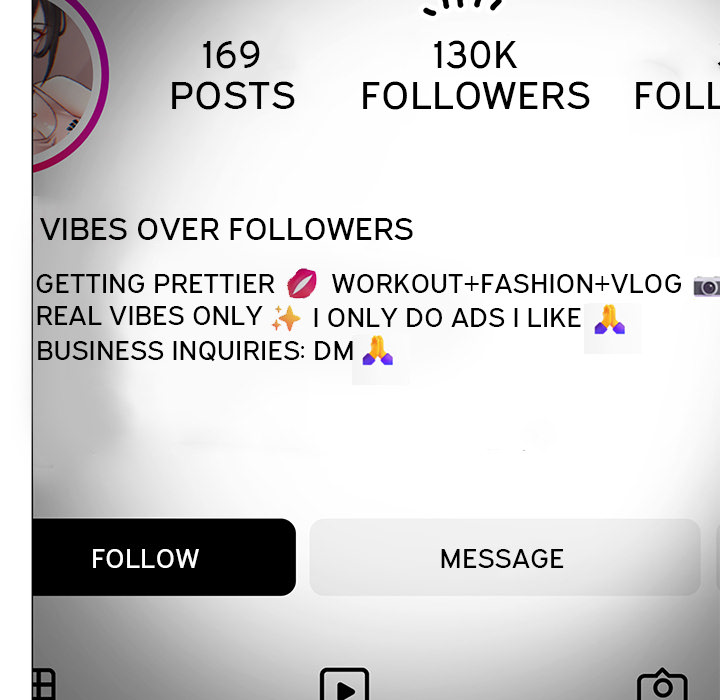Tap the black Follow button
720x700 pixels.
(164, 558)
